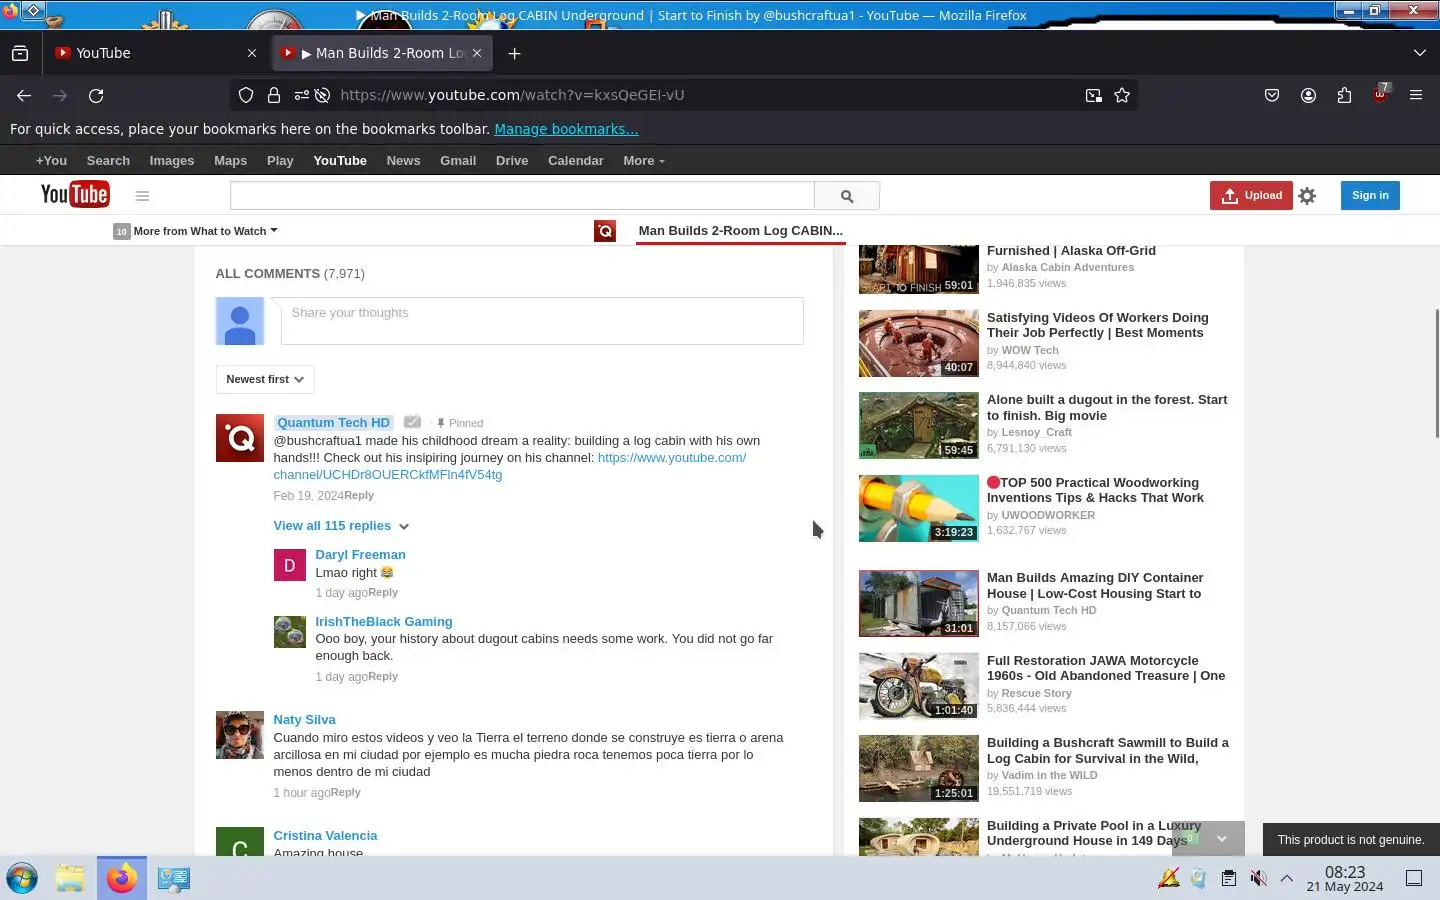Reply to the pinned Quantum Tech comment
The image size is (1440, 900).
point(359,495)
